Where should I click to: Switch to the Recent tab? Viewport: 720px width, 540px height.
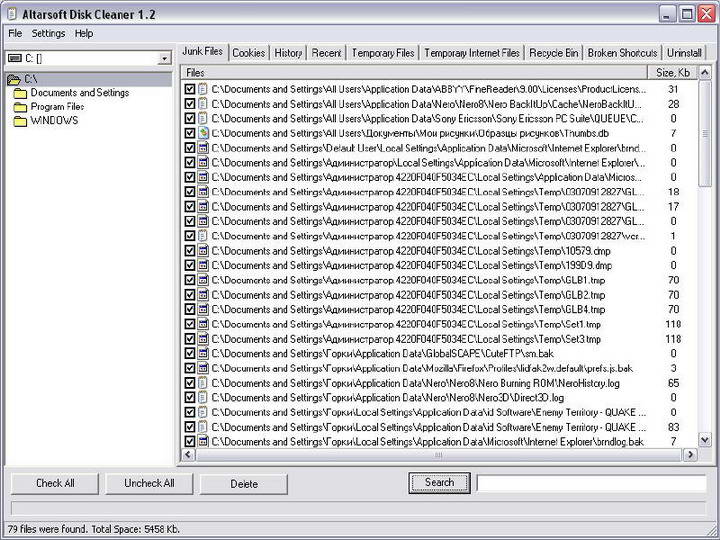point(326,53)
